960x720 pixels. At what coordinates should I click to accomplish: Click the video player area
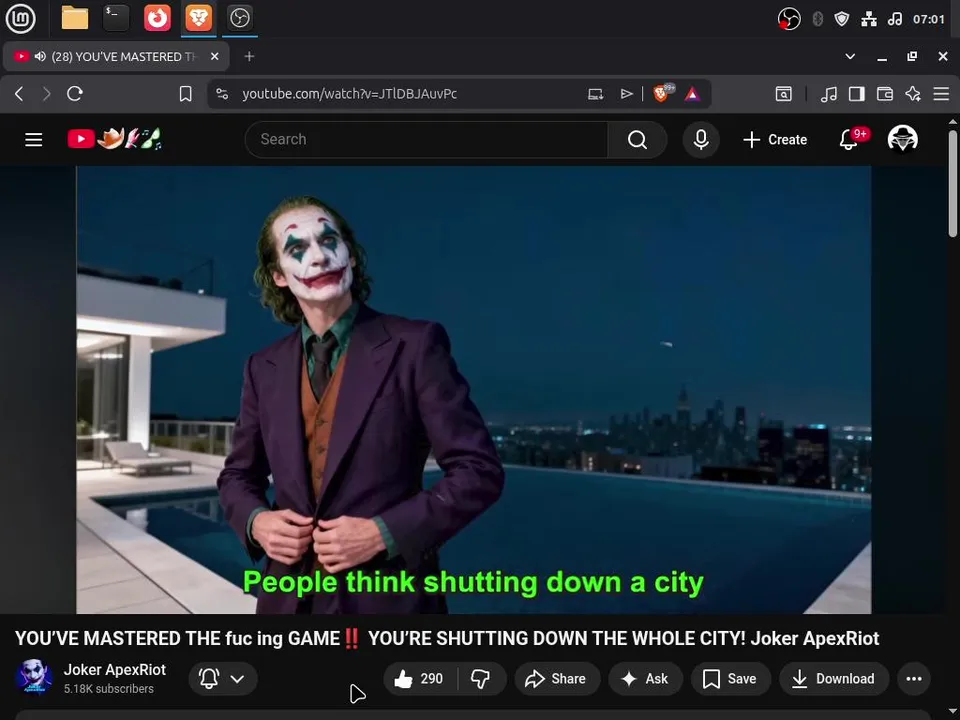(473, 389)
